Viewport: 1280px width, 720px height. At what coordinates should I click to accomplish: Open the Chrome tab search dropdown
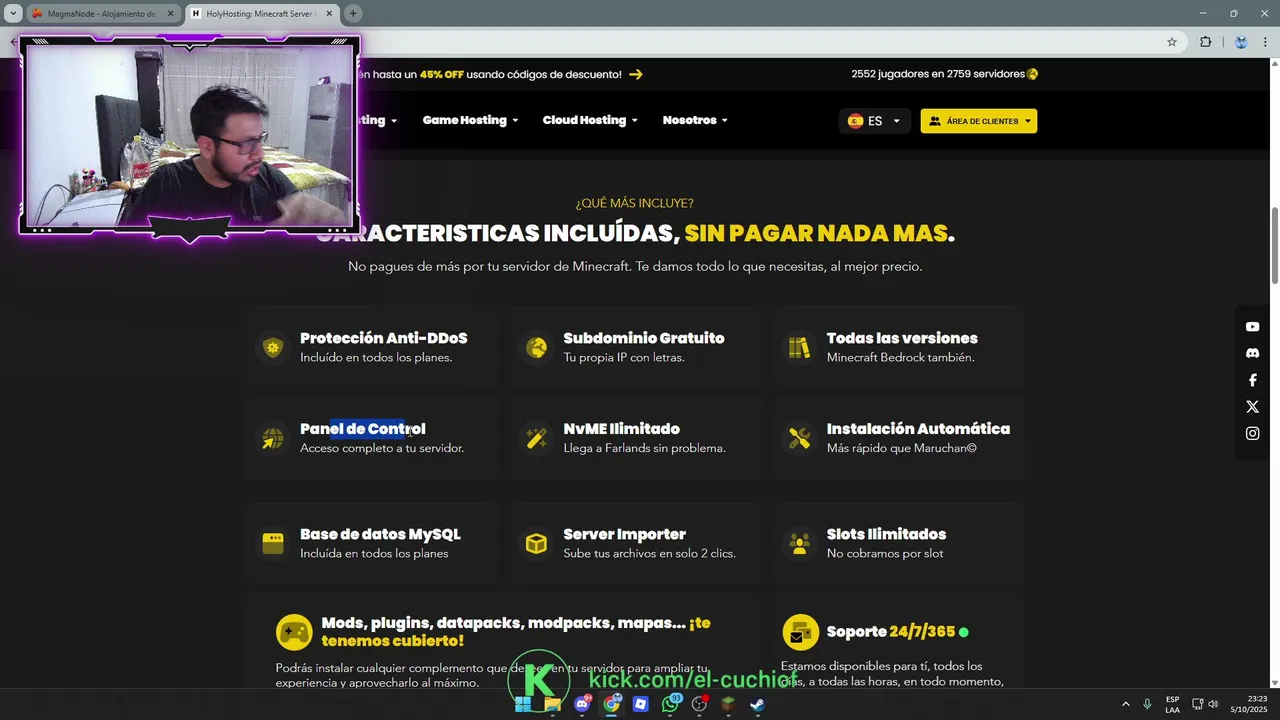click(x=13, y=13)
